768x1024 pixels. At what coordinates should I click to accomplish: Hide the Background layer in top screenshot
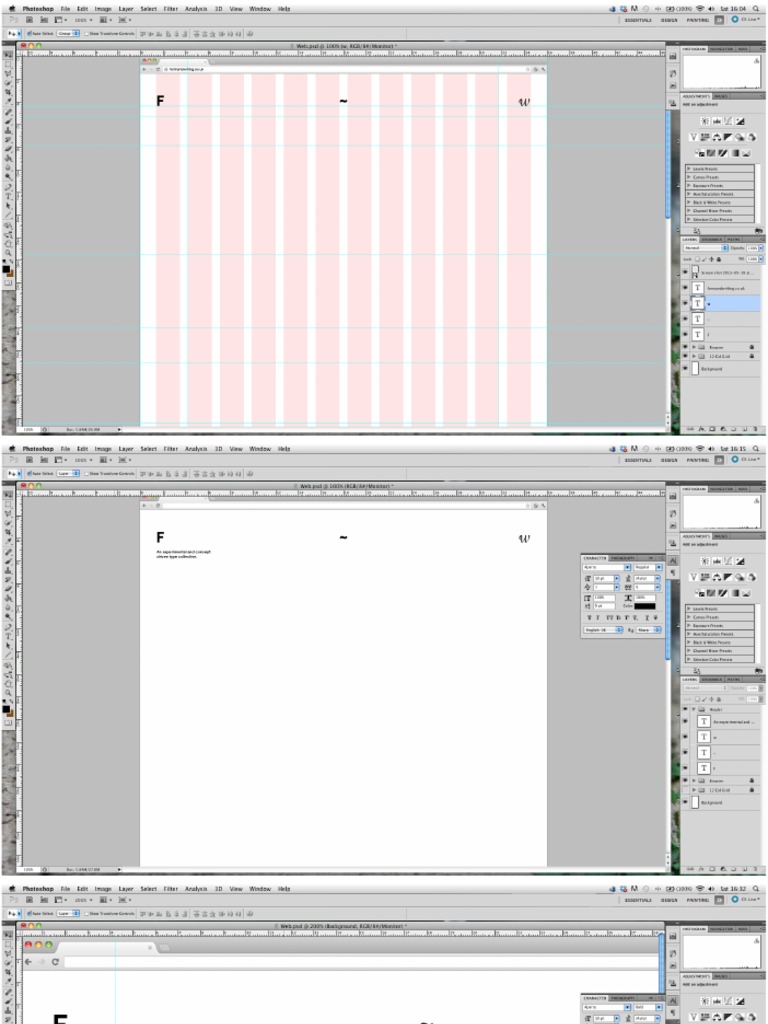tap(685, 368)
